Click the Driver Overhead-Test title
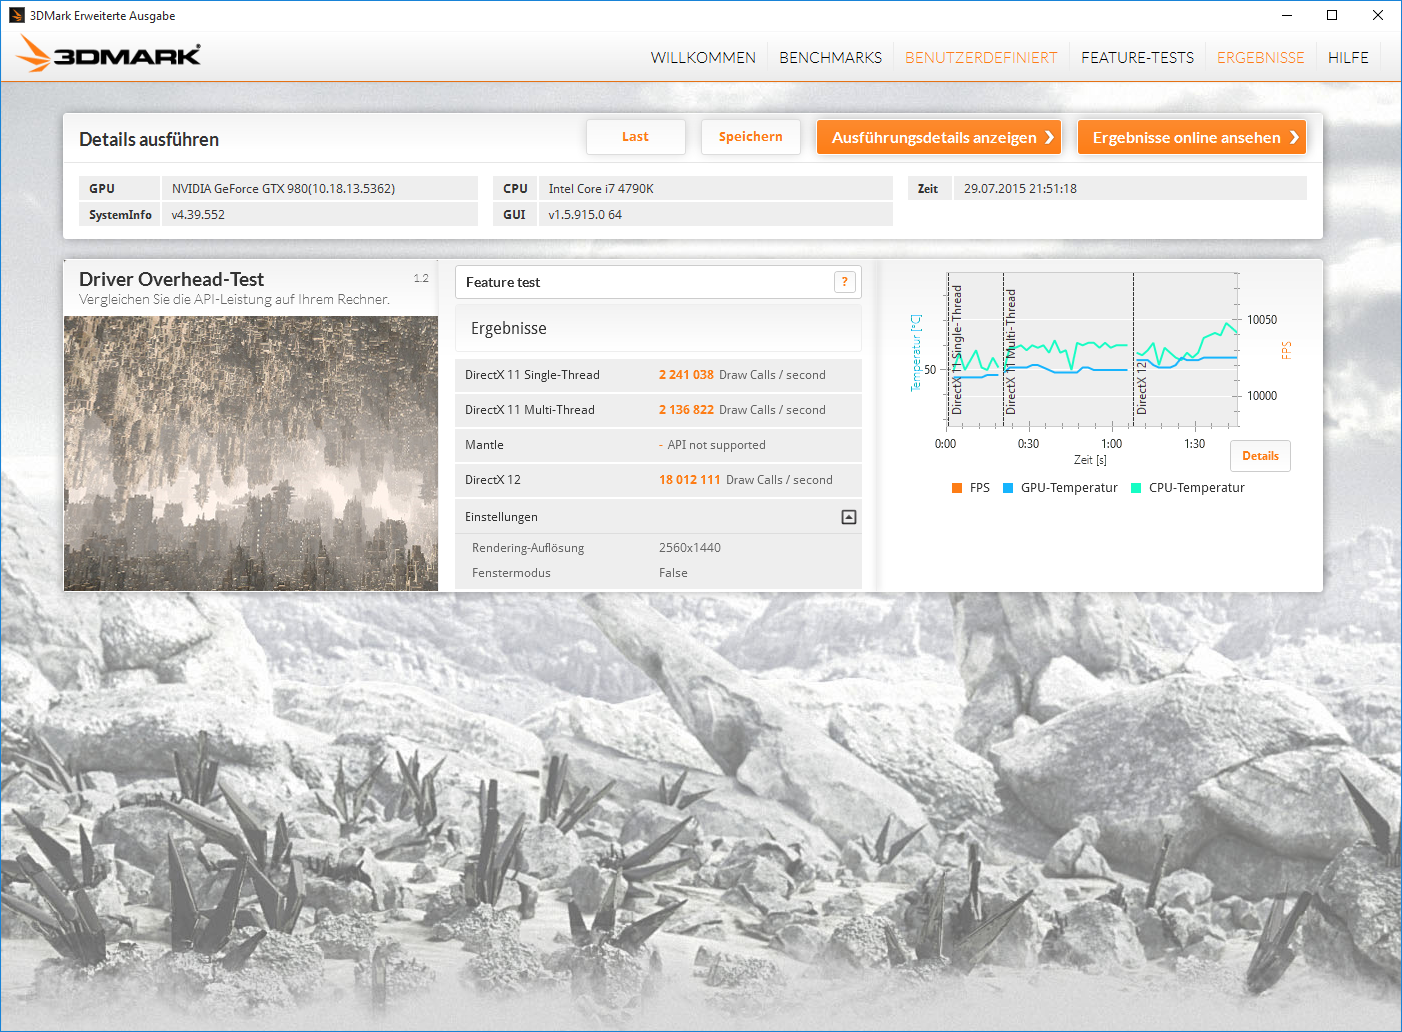 point(171,280)
